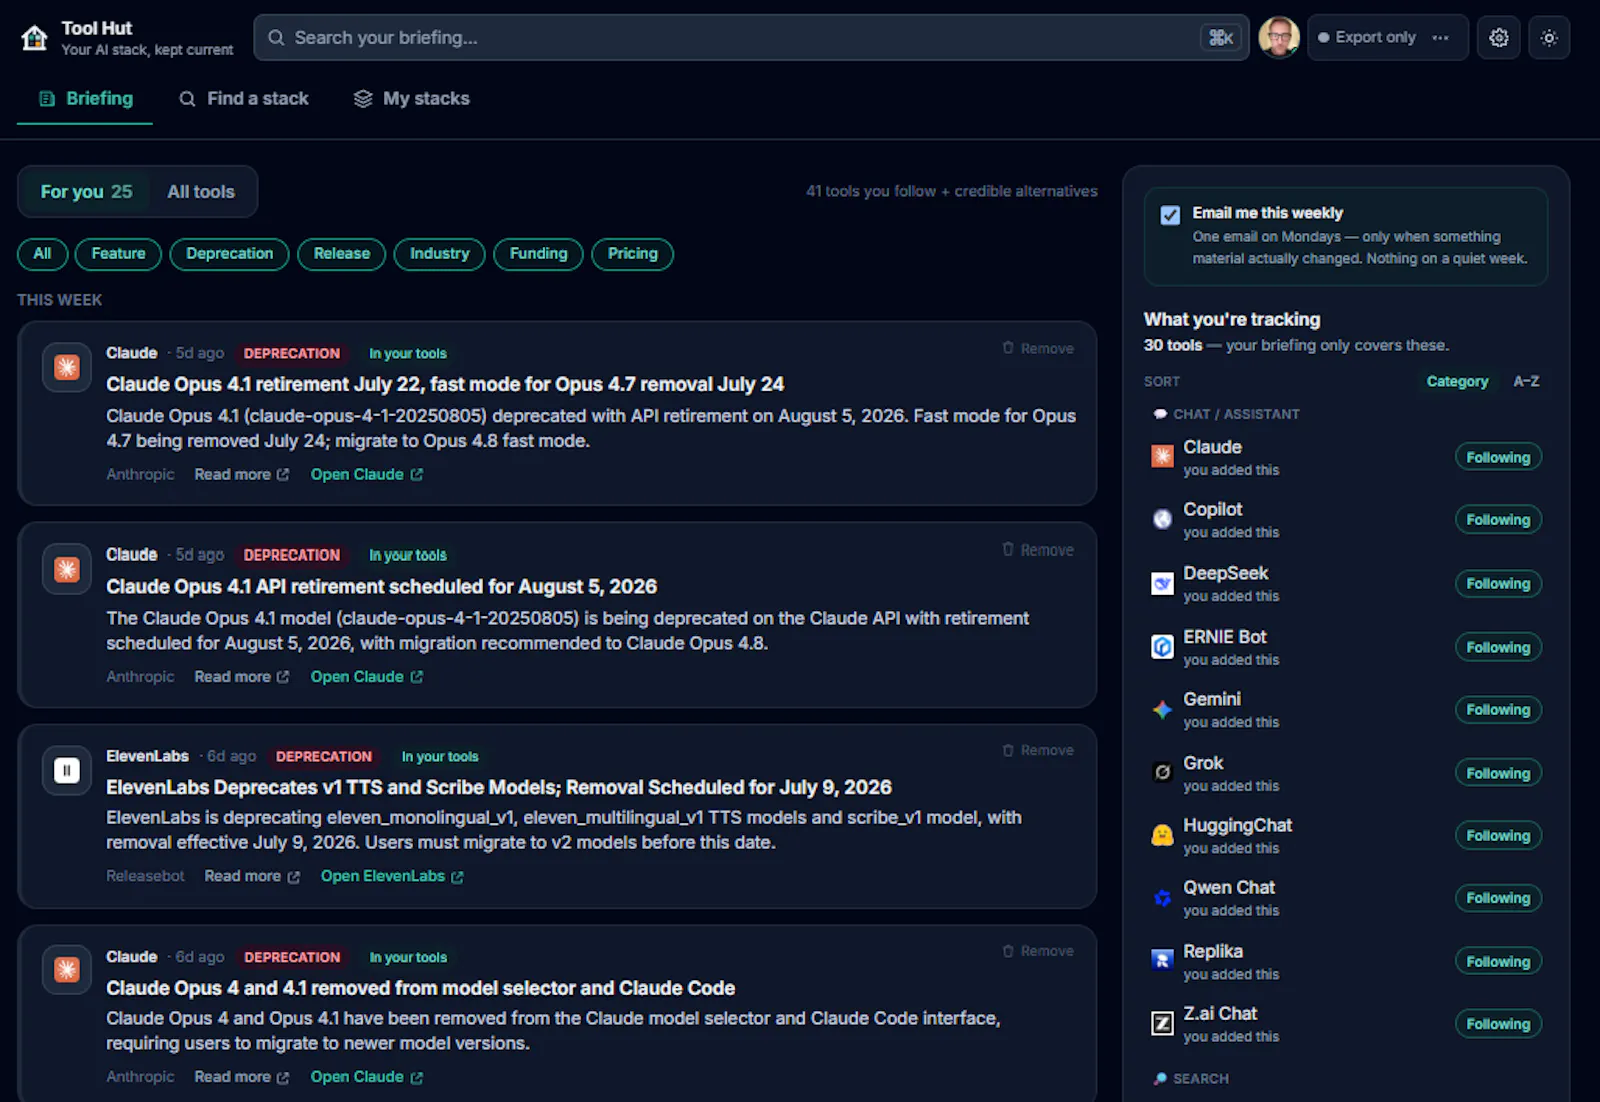1600x1102 pixels.
Task: Filter briefing by Deprecation
Action: (229, 254)
